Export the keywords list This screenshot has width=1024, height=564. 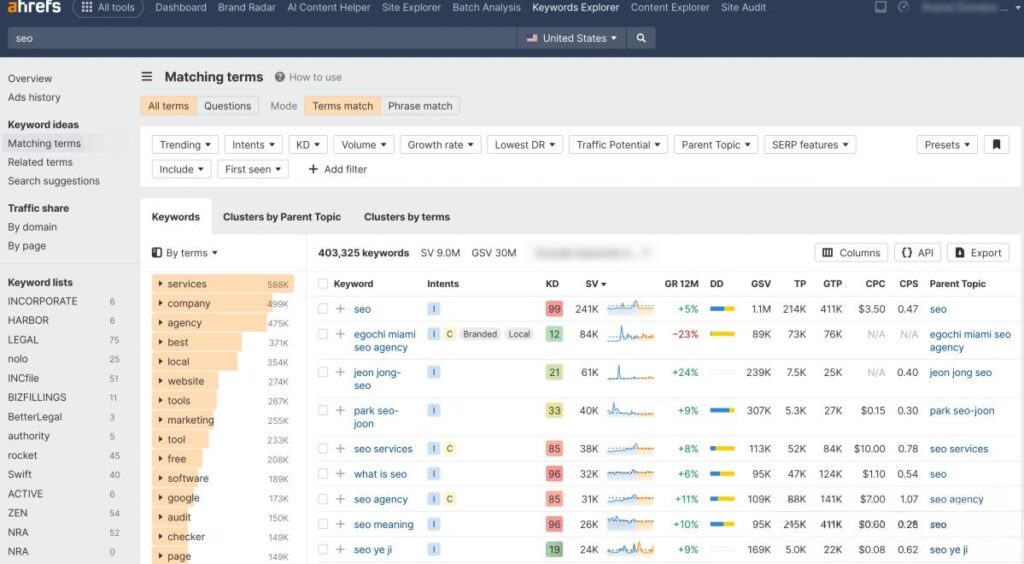978,253
